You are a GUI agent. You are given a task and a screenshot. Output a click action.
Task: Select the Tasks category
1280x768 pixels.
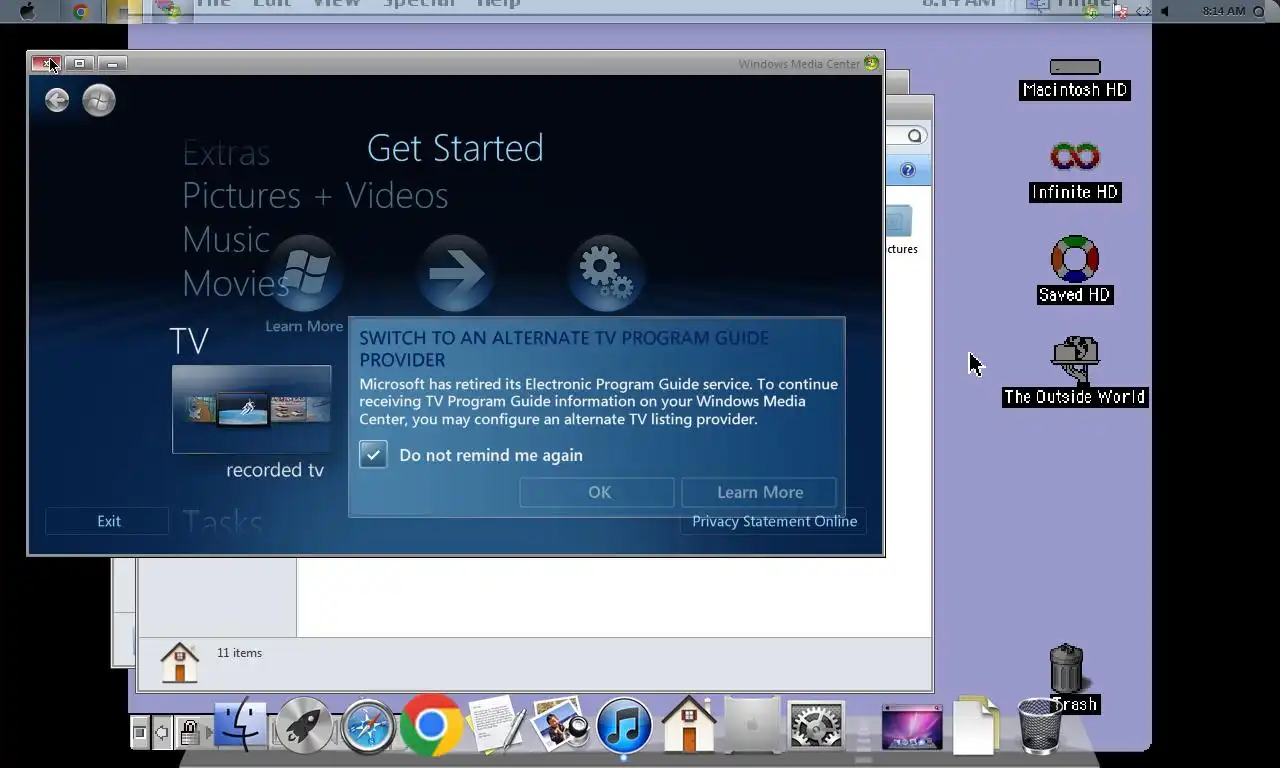(222, 522)
